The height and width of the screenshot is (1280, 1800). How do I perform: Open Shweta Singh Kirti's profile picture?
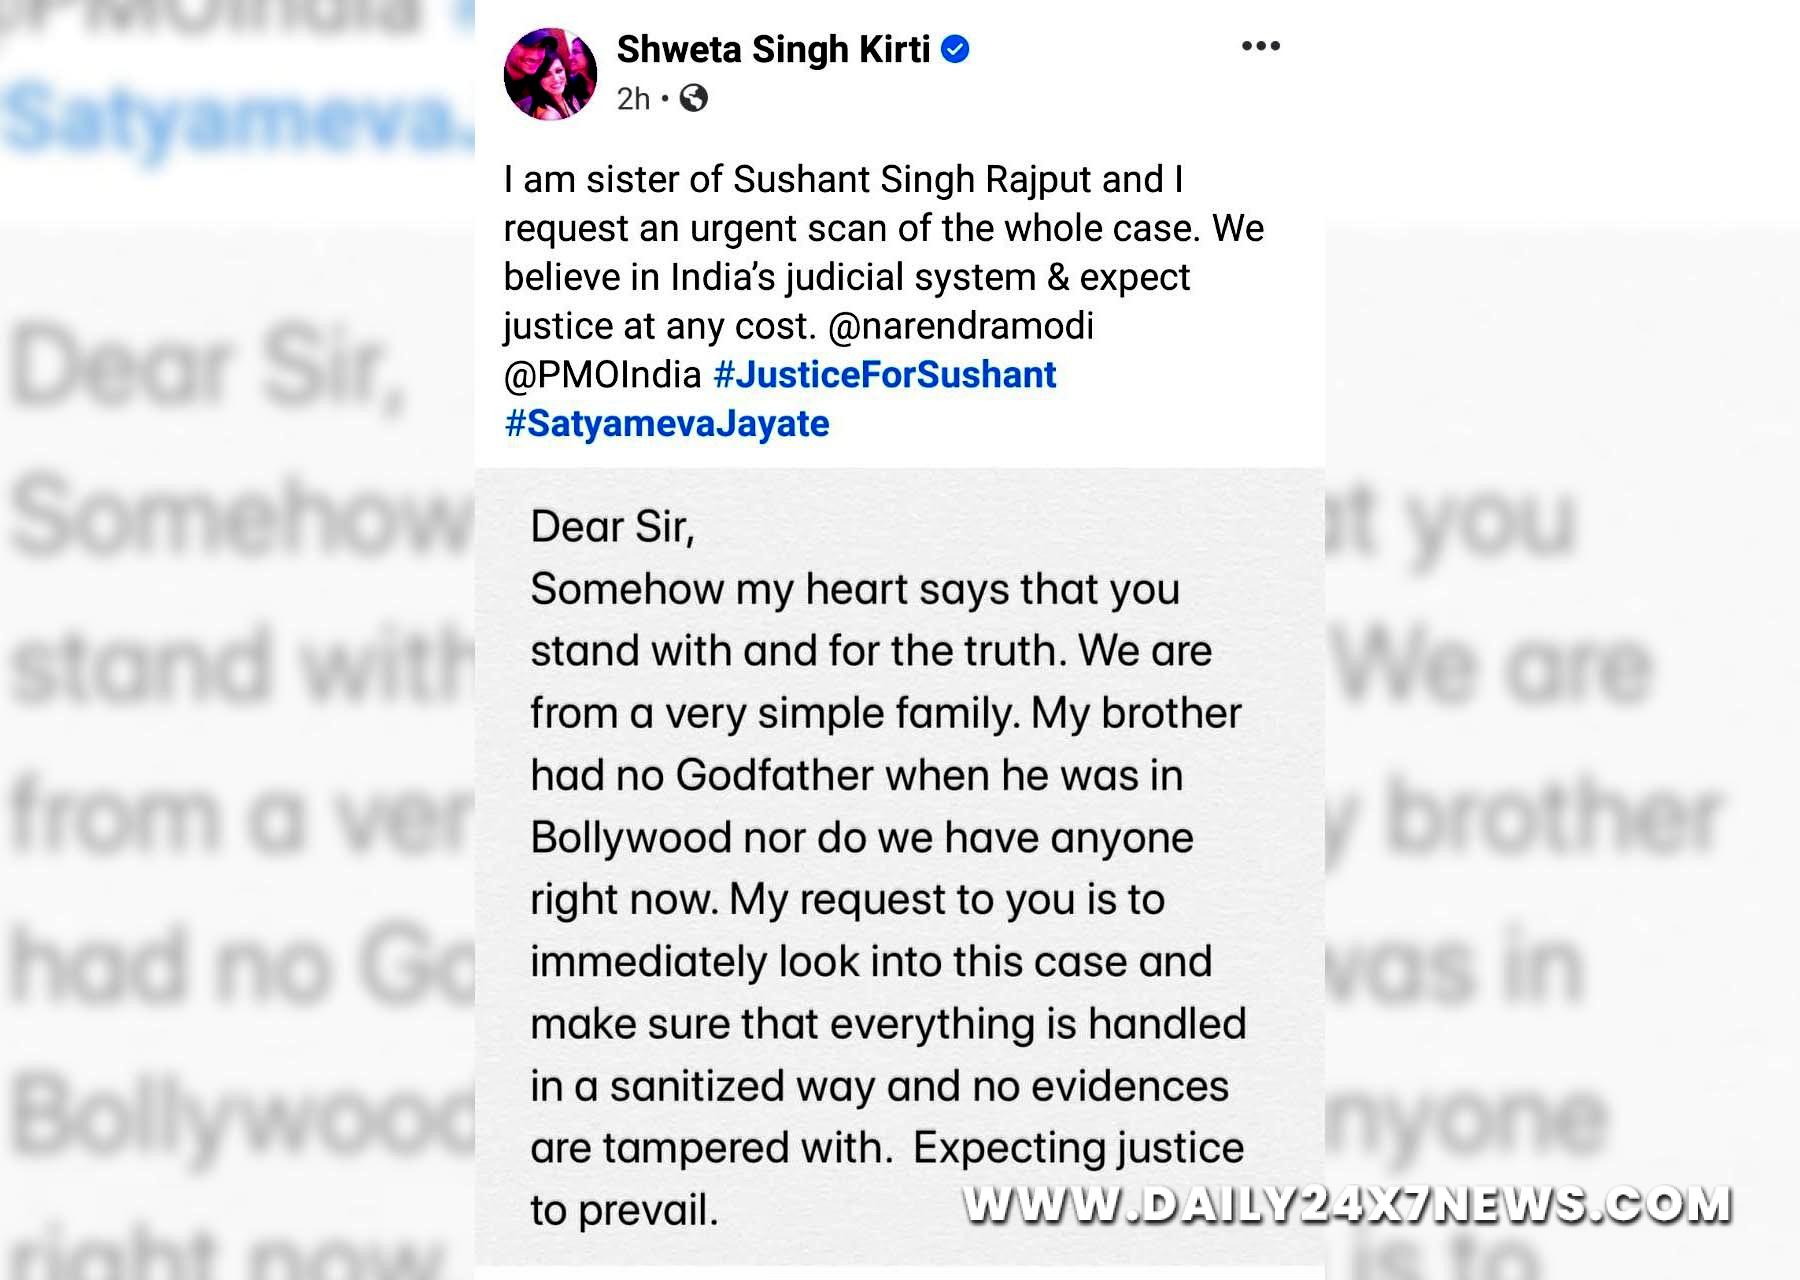coord(550,74)
